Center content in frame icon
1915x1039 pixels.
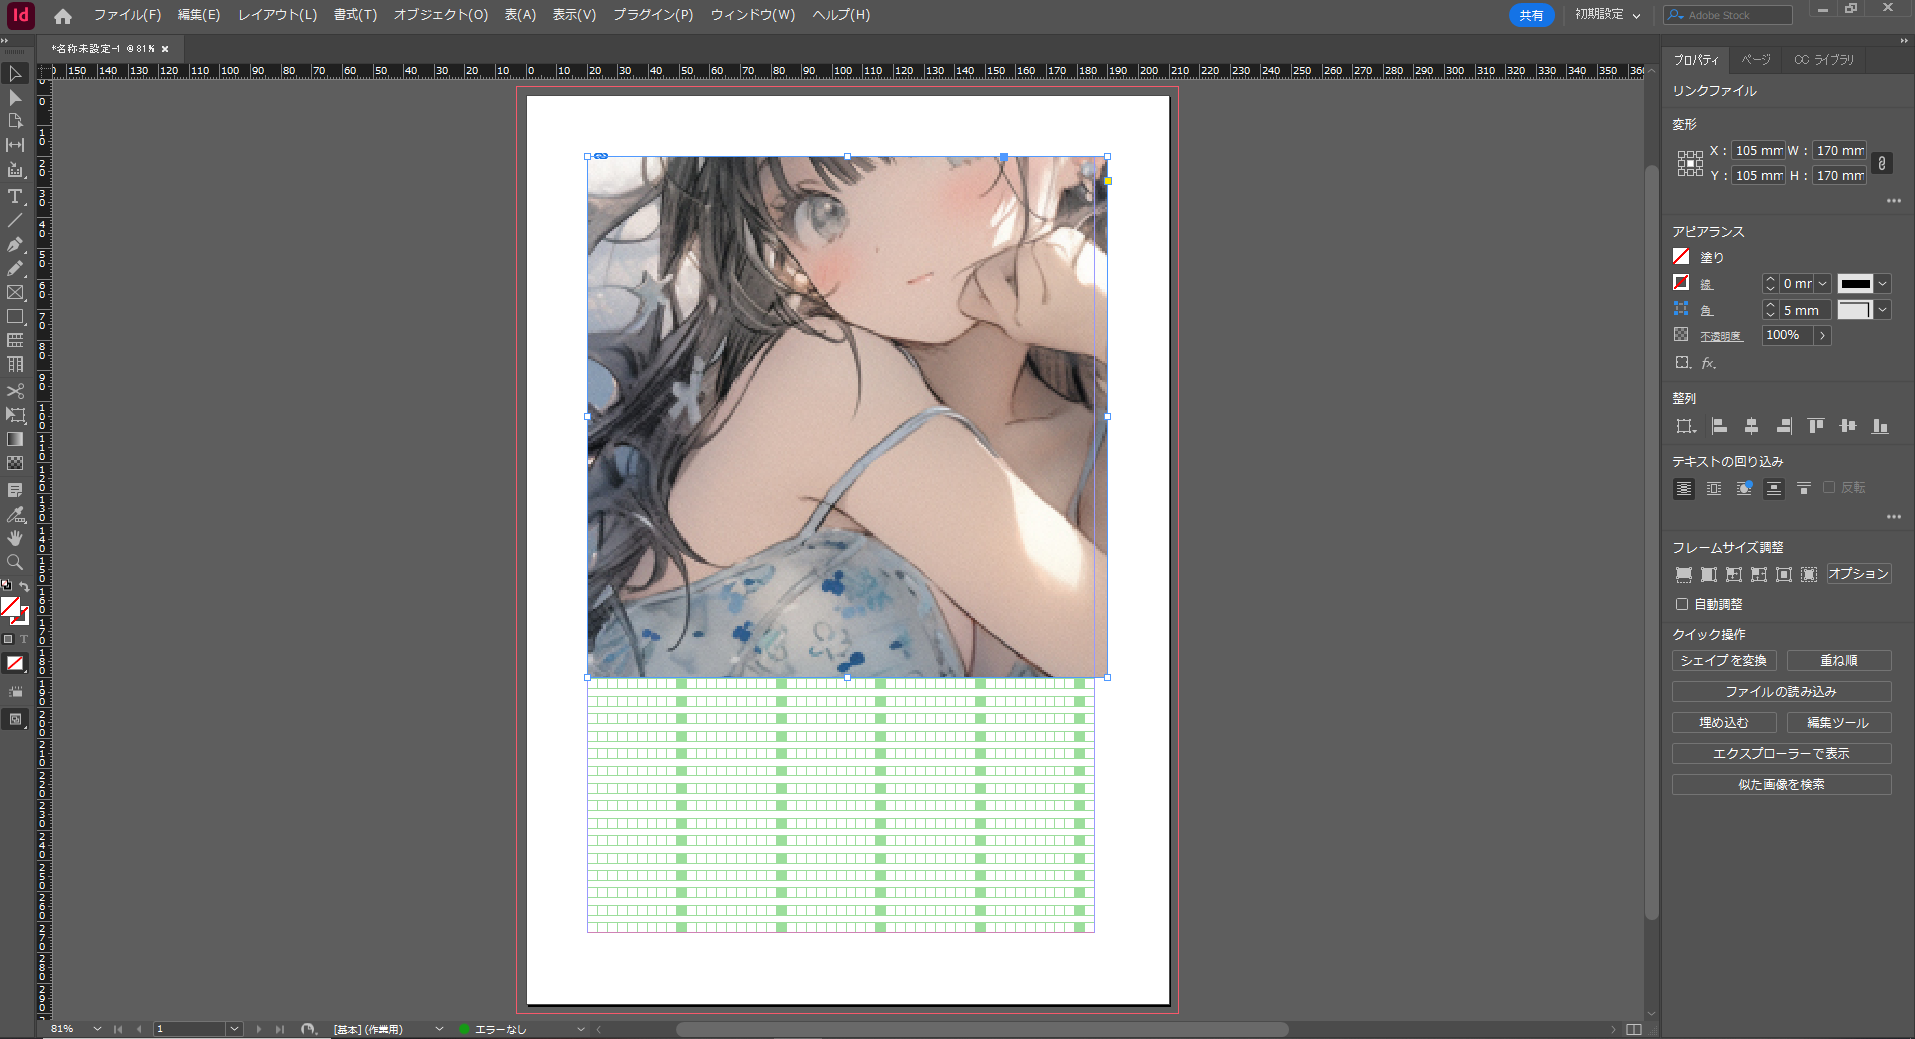[x=1784, y=574]
